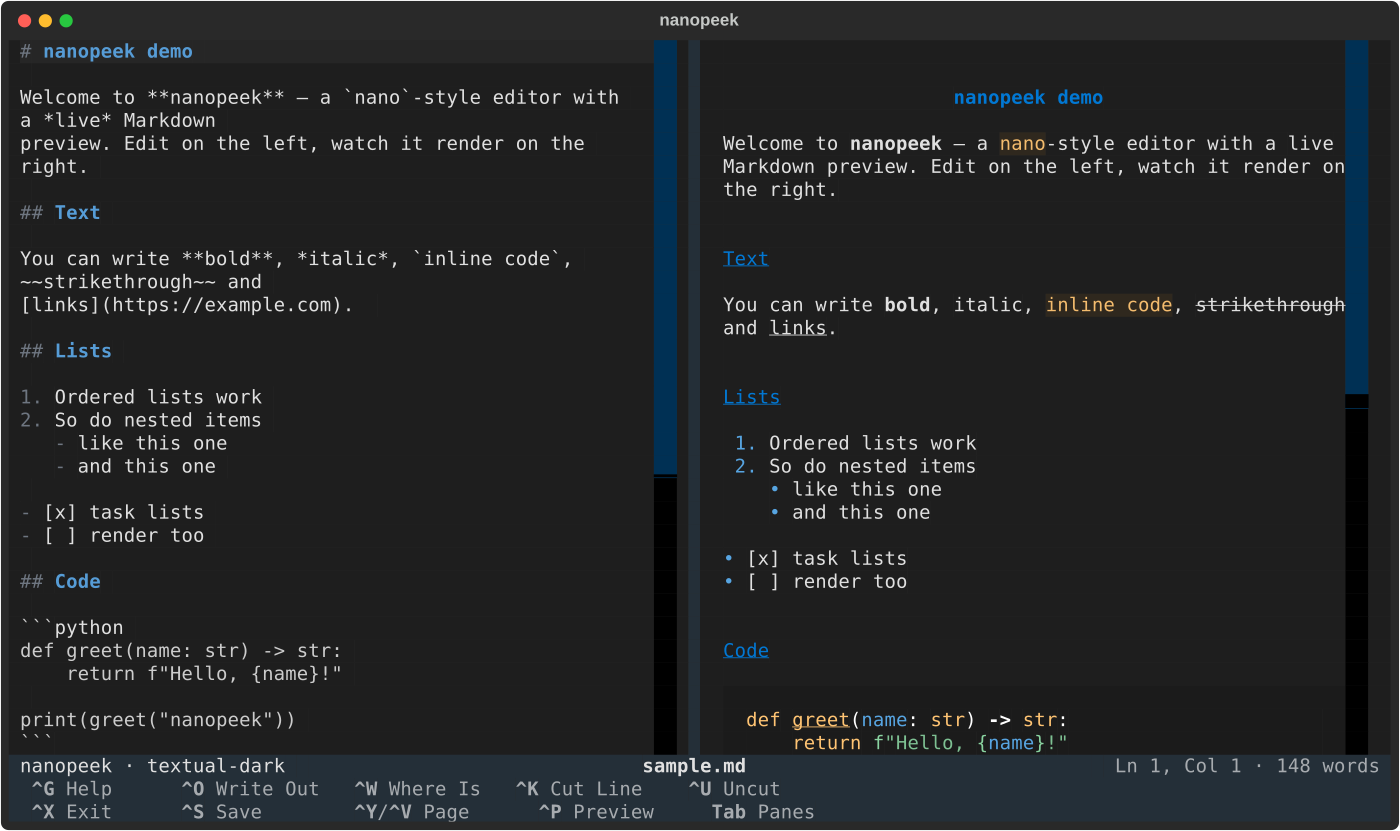This screenshot has width=1400, height=831.
Task: Click 'sample.md' filename in status bar
Action: coord(694,766)
